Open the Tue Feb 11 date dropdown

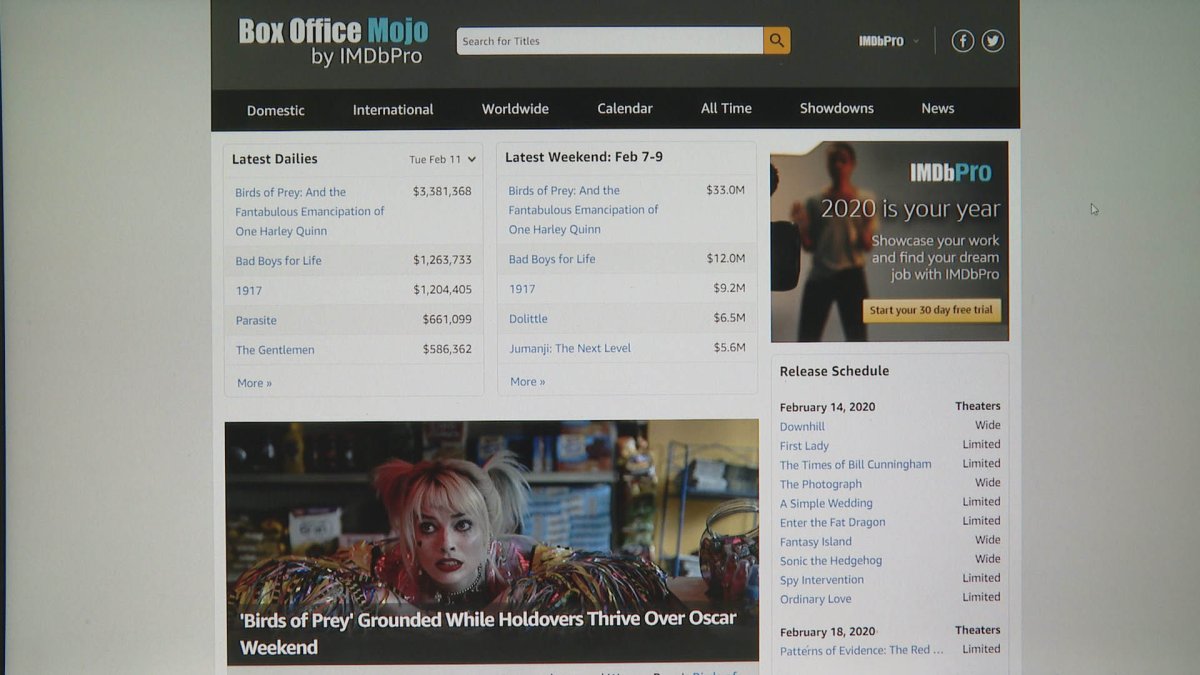(x=443, y=159)
